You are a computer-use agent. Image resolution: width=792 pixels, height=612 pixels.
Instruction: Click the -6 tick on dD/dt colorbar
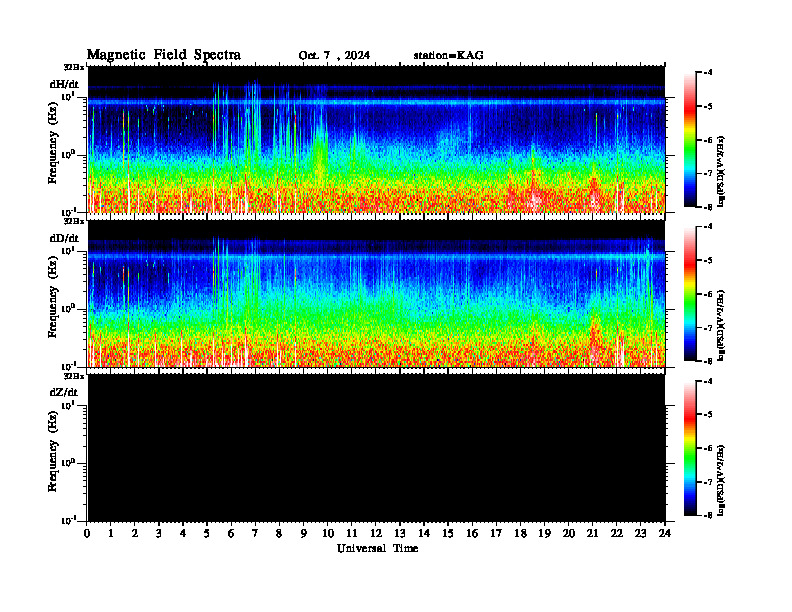click(708, 294)
